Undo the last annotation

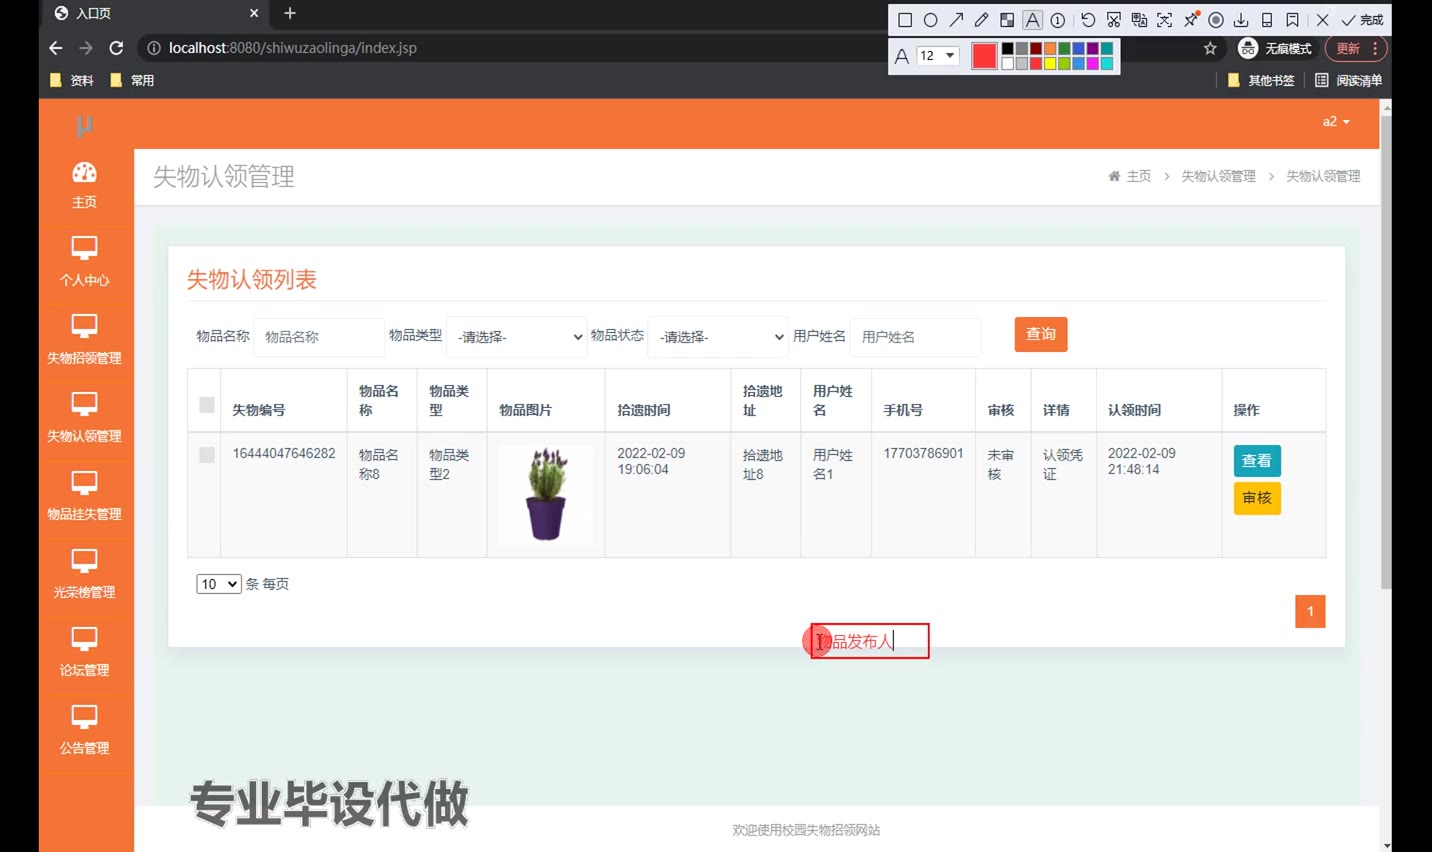click(x=1088, y=20)
